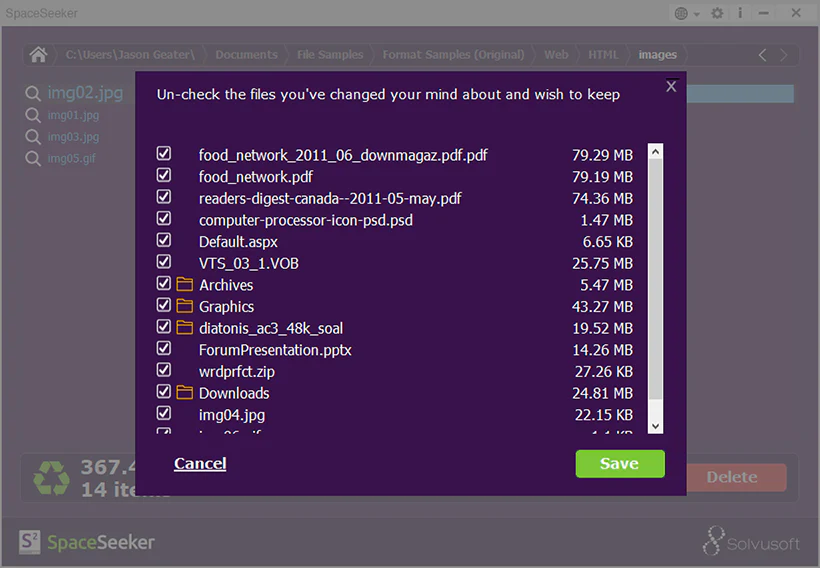
Task: Click magnifier icon next to img03.jpg
Action: [x=33, y=137]
